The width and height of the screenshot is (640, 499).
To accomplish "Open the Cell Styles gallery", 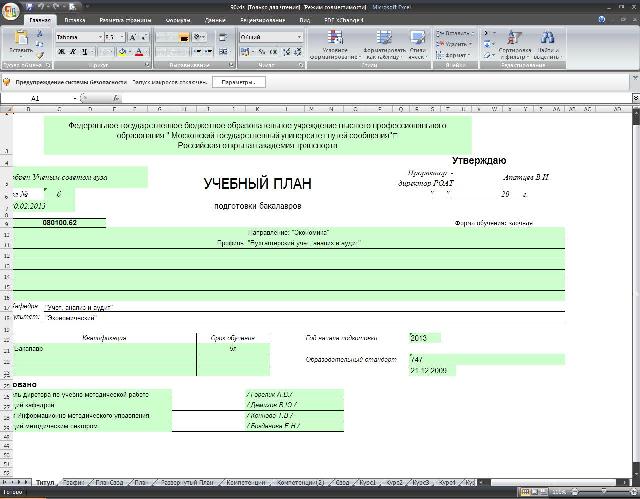I will coord(418,45).
